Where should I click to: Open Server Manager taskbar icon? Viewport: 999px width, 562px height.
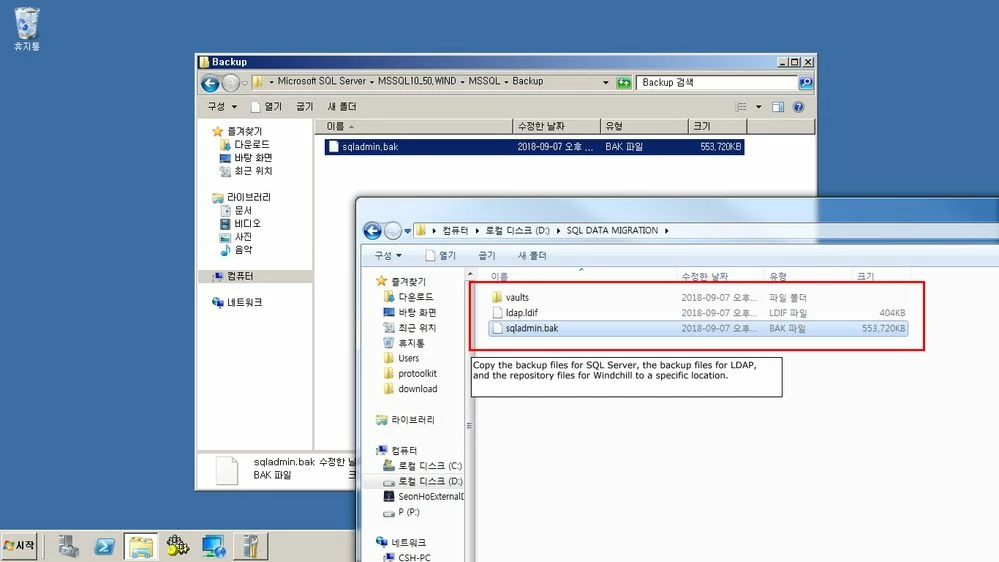click(68, 546)
